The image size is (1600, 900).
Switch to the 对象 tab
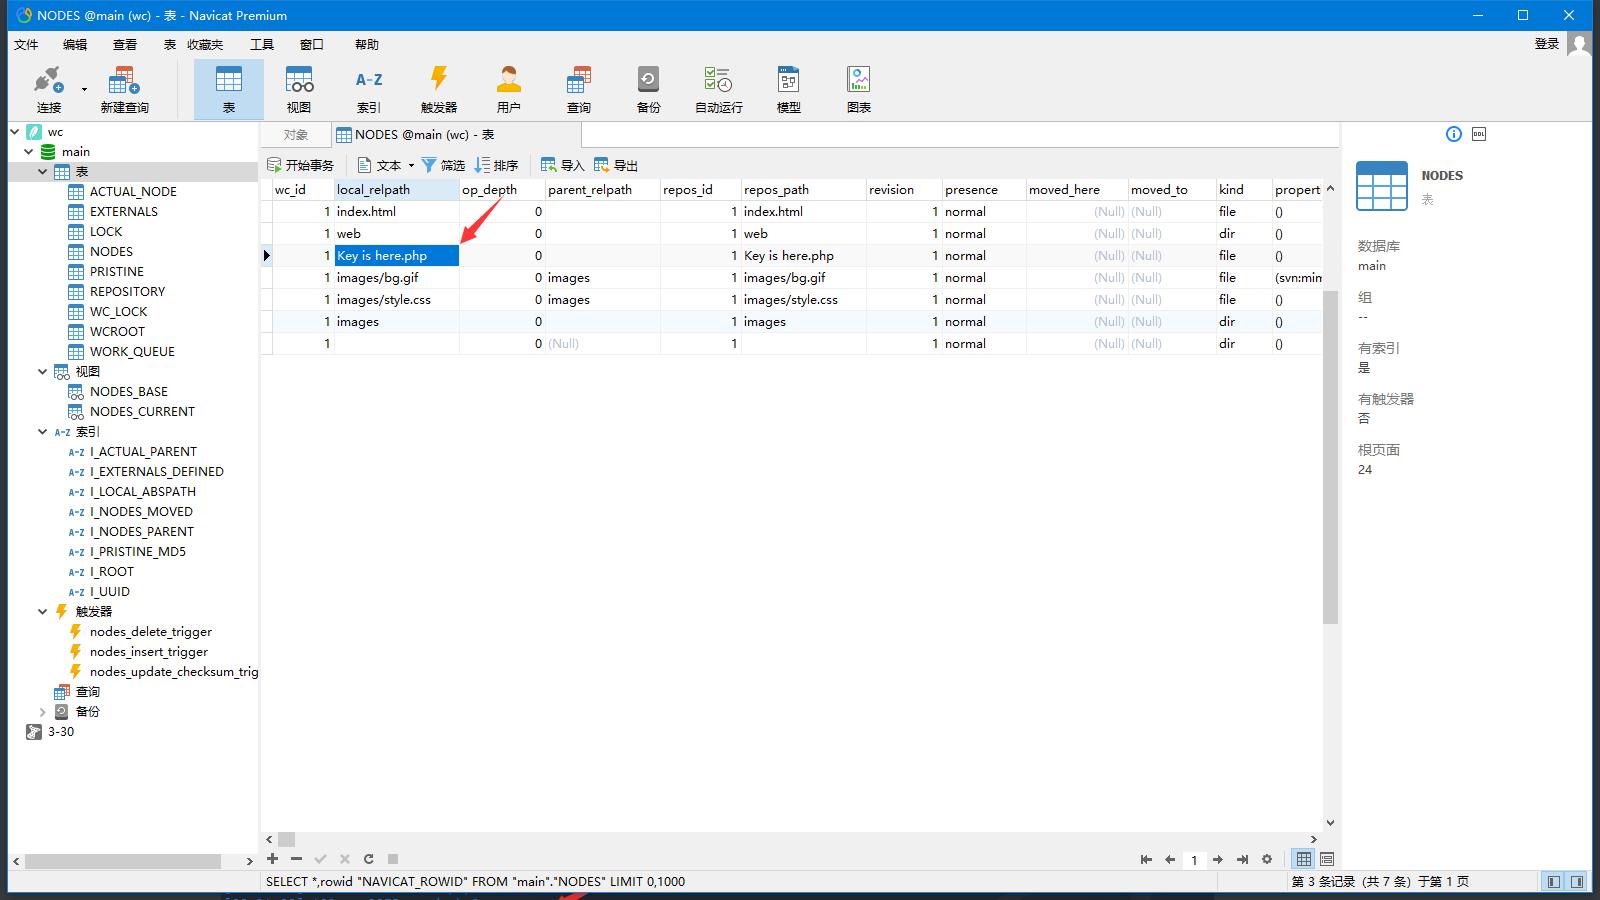click(295, 135)
